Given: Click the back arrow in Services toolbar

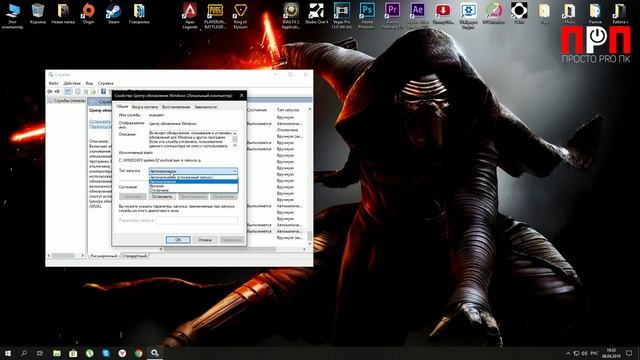Looking at the screenshot, I should [51, 91].
